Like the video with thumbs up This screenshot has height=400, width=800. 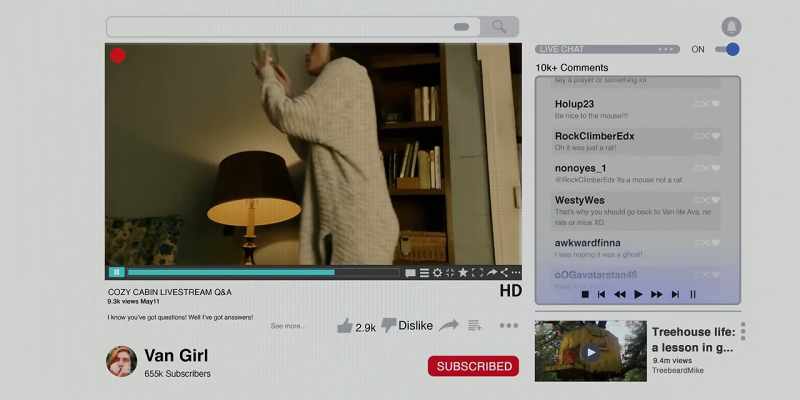(345, 326)
